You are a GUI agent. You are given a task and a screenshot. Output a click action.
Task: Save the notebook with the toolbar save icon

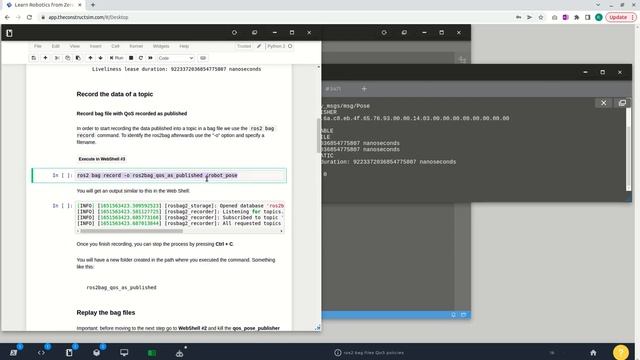34,58
